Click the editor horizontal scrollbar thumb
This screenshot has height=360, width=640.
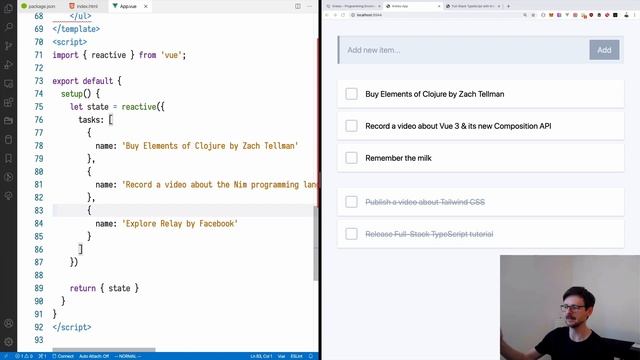(x=104, y=350)
